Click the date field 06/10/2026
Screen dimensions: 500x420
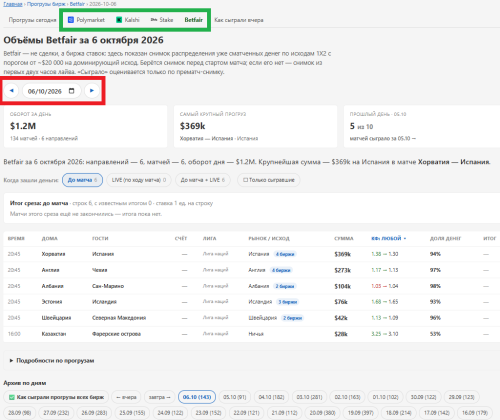(x=52, y=91)
